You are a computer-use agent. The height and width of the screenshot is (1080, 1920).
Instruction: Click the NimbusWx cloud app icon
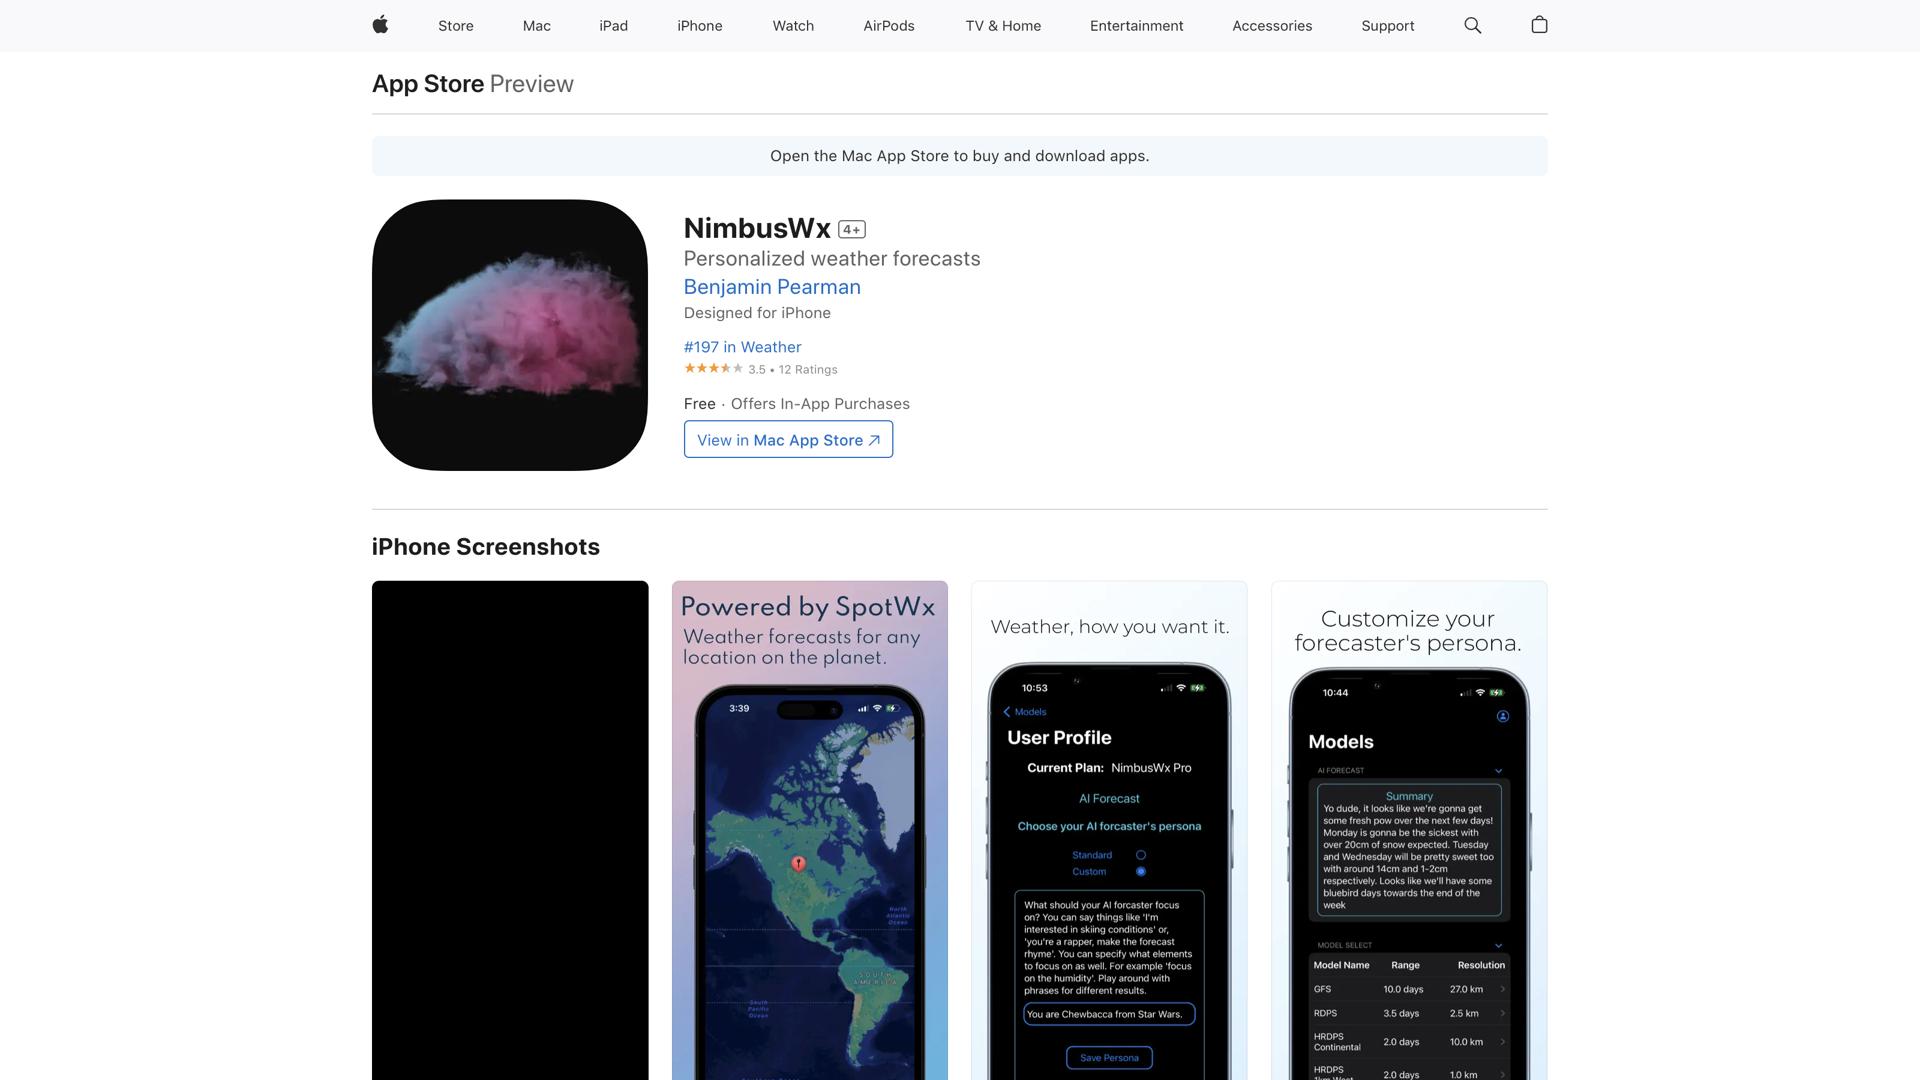coord(510,335)
